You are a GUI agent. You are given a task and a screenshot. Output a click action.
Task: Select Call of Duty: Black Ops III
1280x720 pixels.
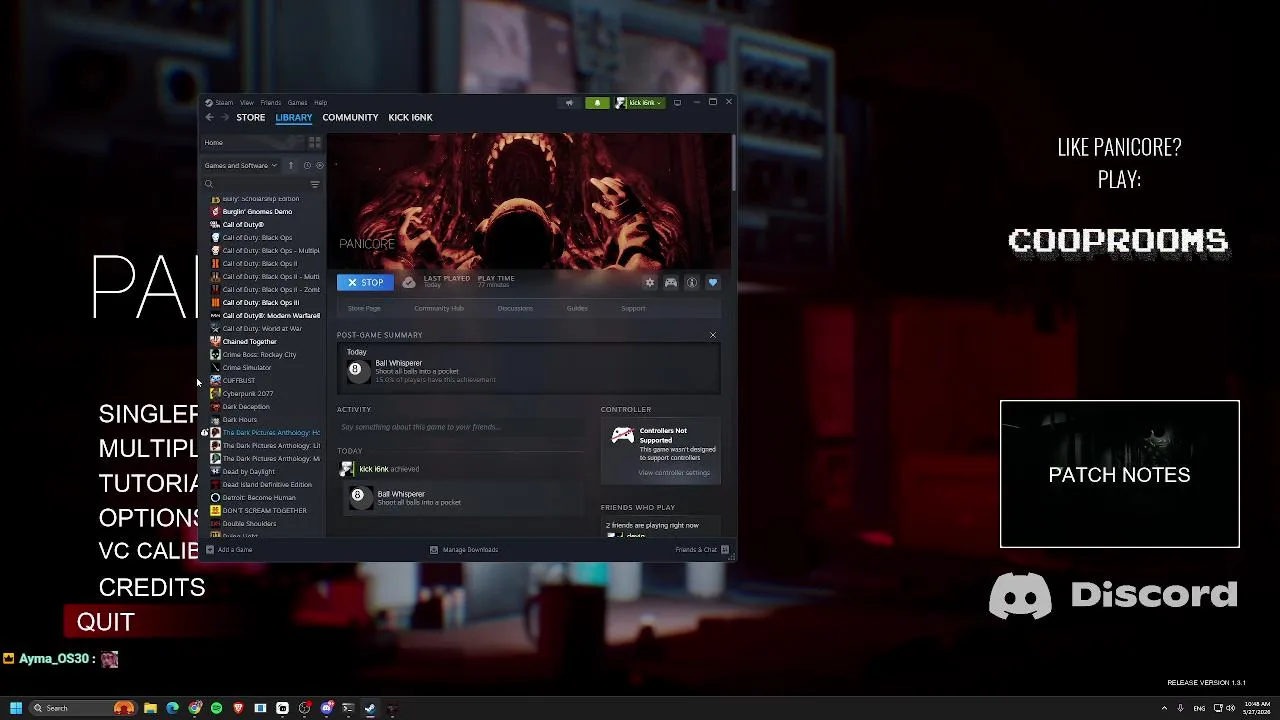click(260, 302)
